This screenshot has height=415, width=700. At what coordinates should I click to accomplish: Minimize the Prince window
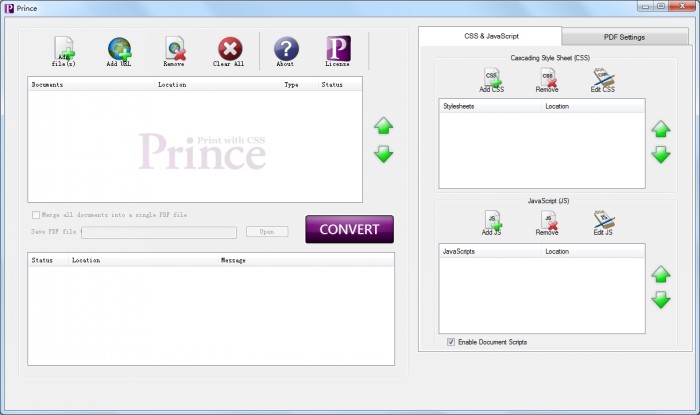coord(645,6)
